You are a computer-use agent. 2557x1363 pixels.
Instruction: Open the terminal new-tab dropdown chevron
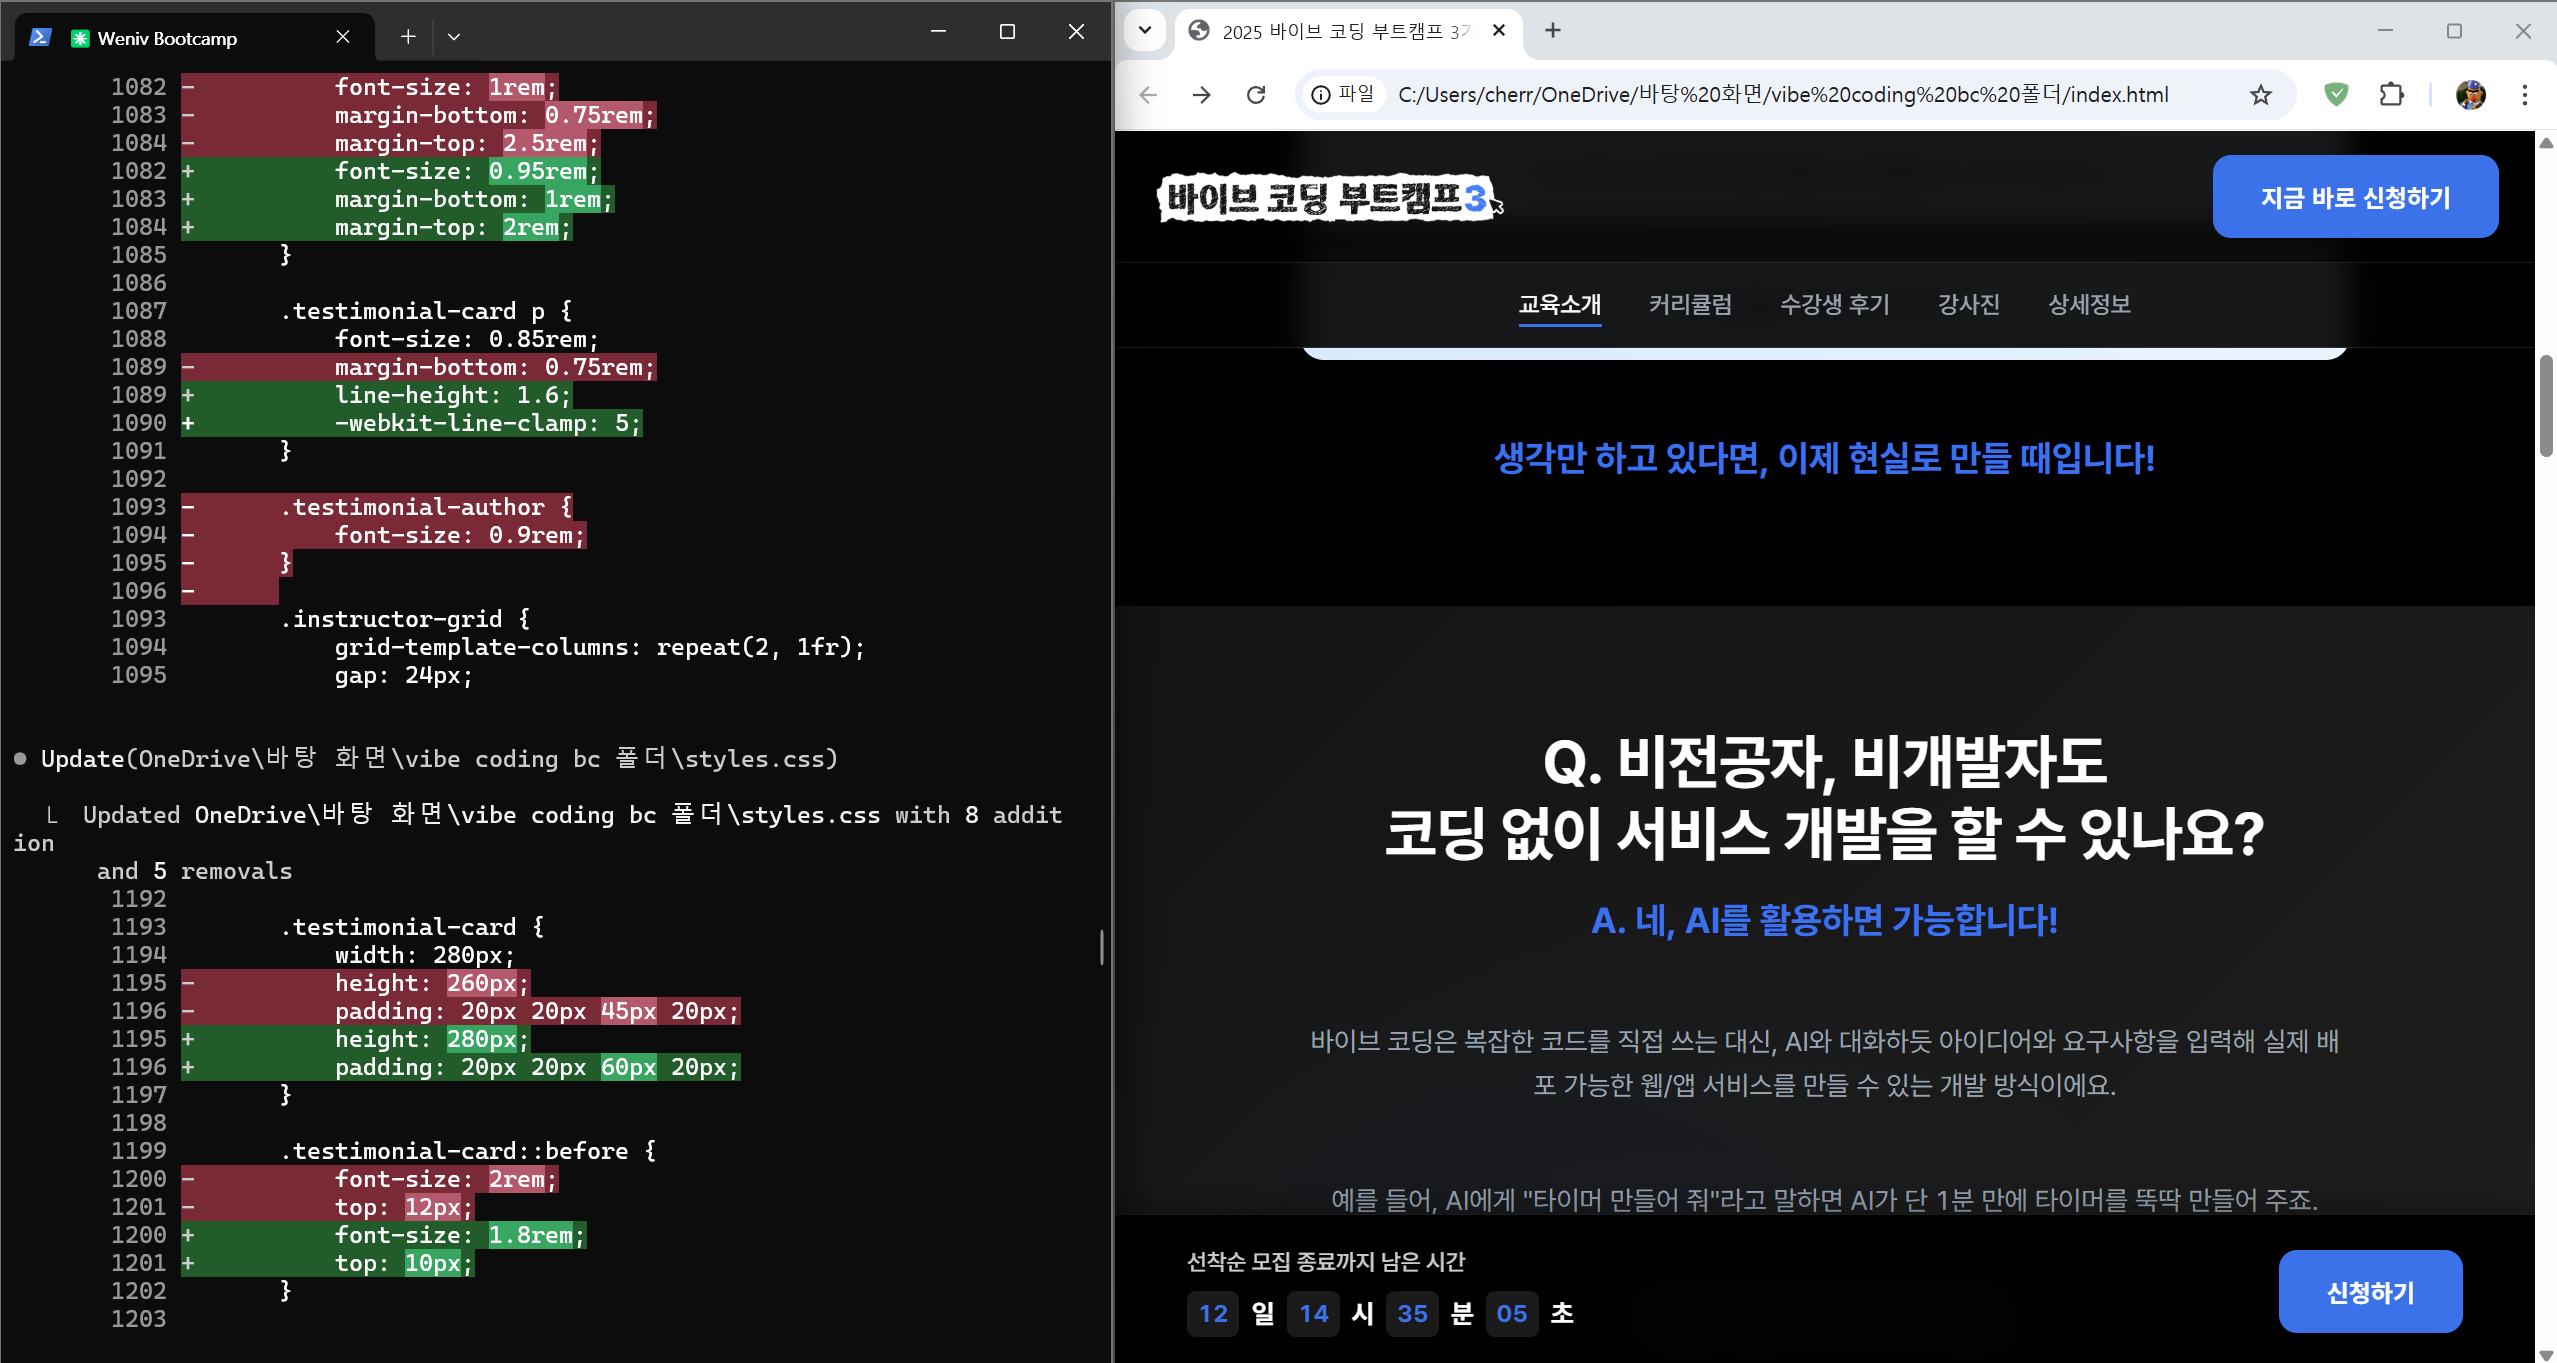pyautogui.click(x=455, y=36)
